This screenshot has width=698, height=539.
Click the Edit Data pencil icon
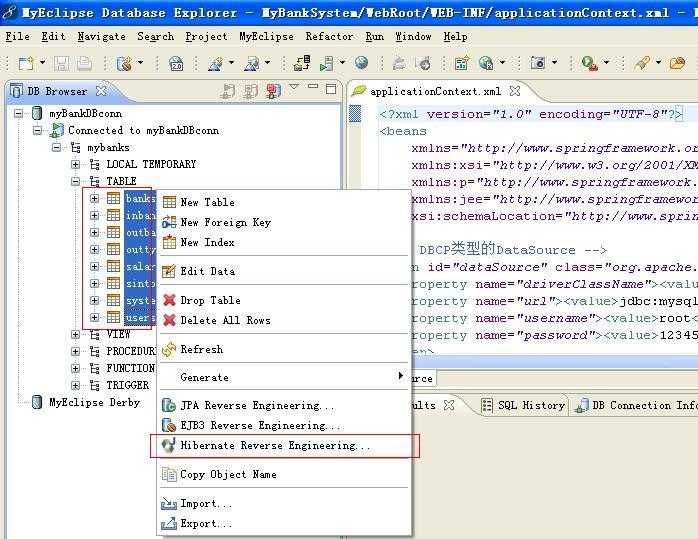click(x=169, y=271)
